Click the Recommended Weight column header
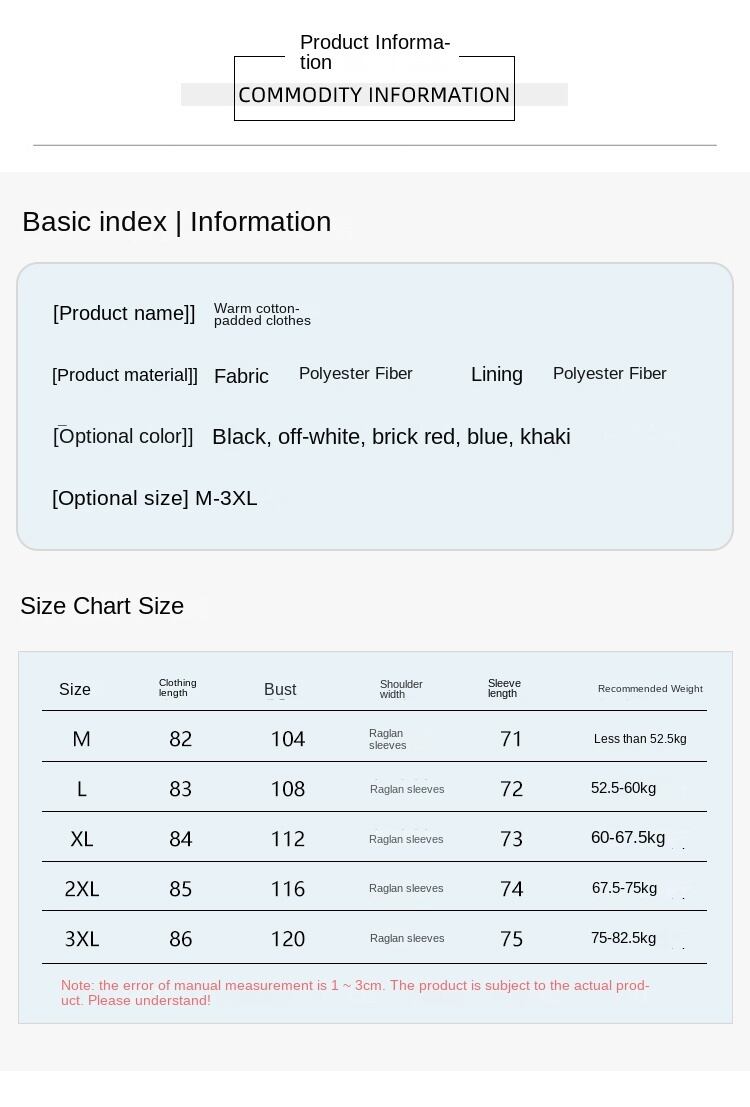The width and height of the screenshot is (750, 1107). (650, 689)
